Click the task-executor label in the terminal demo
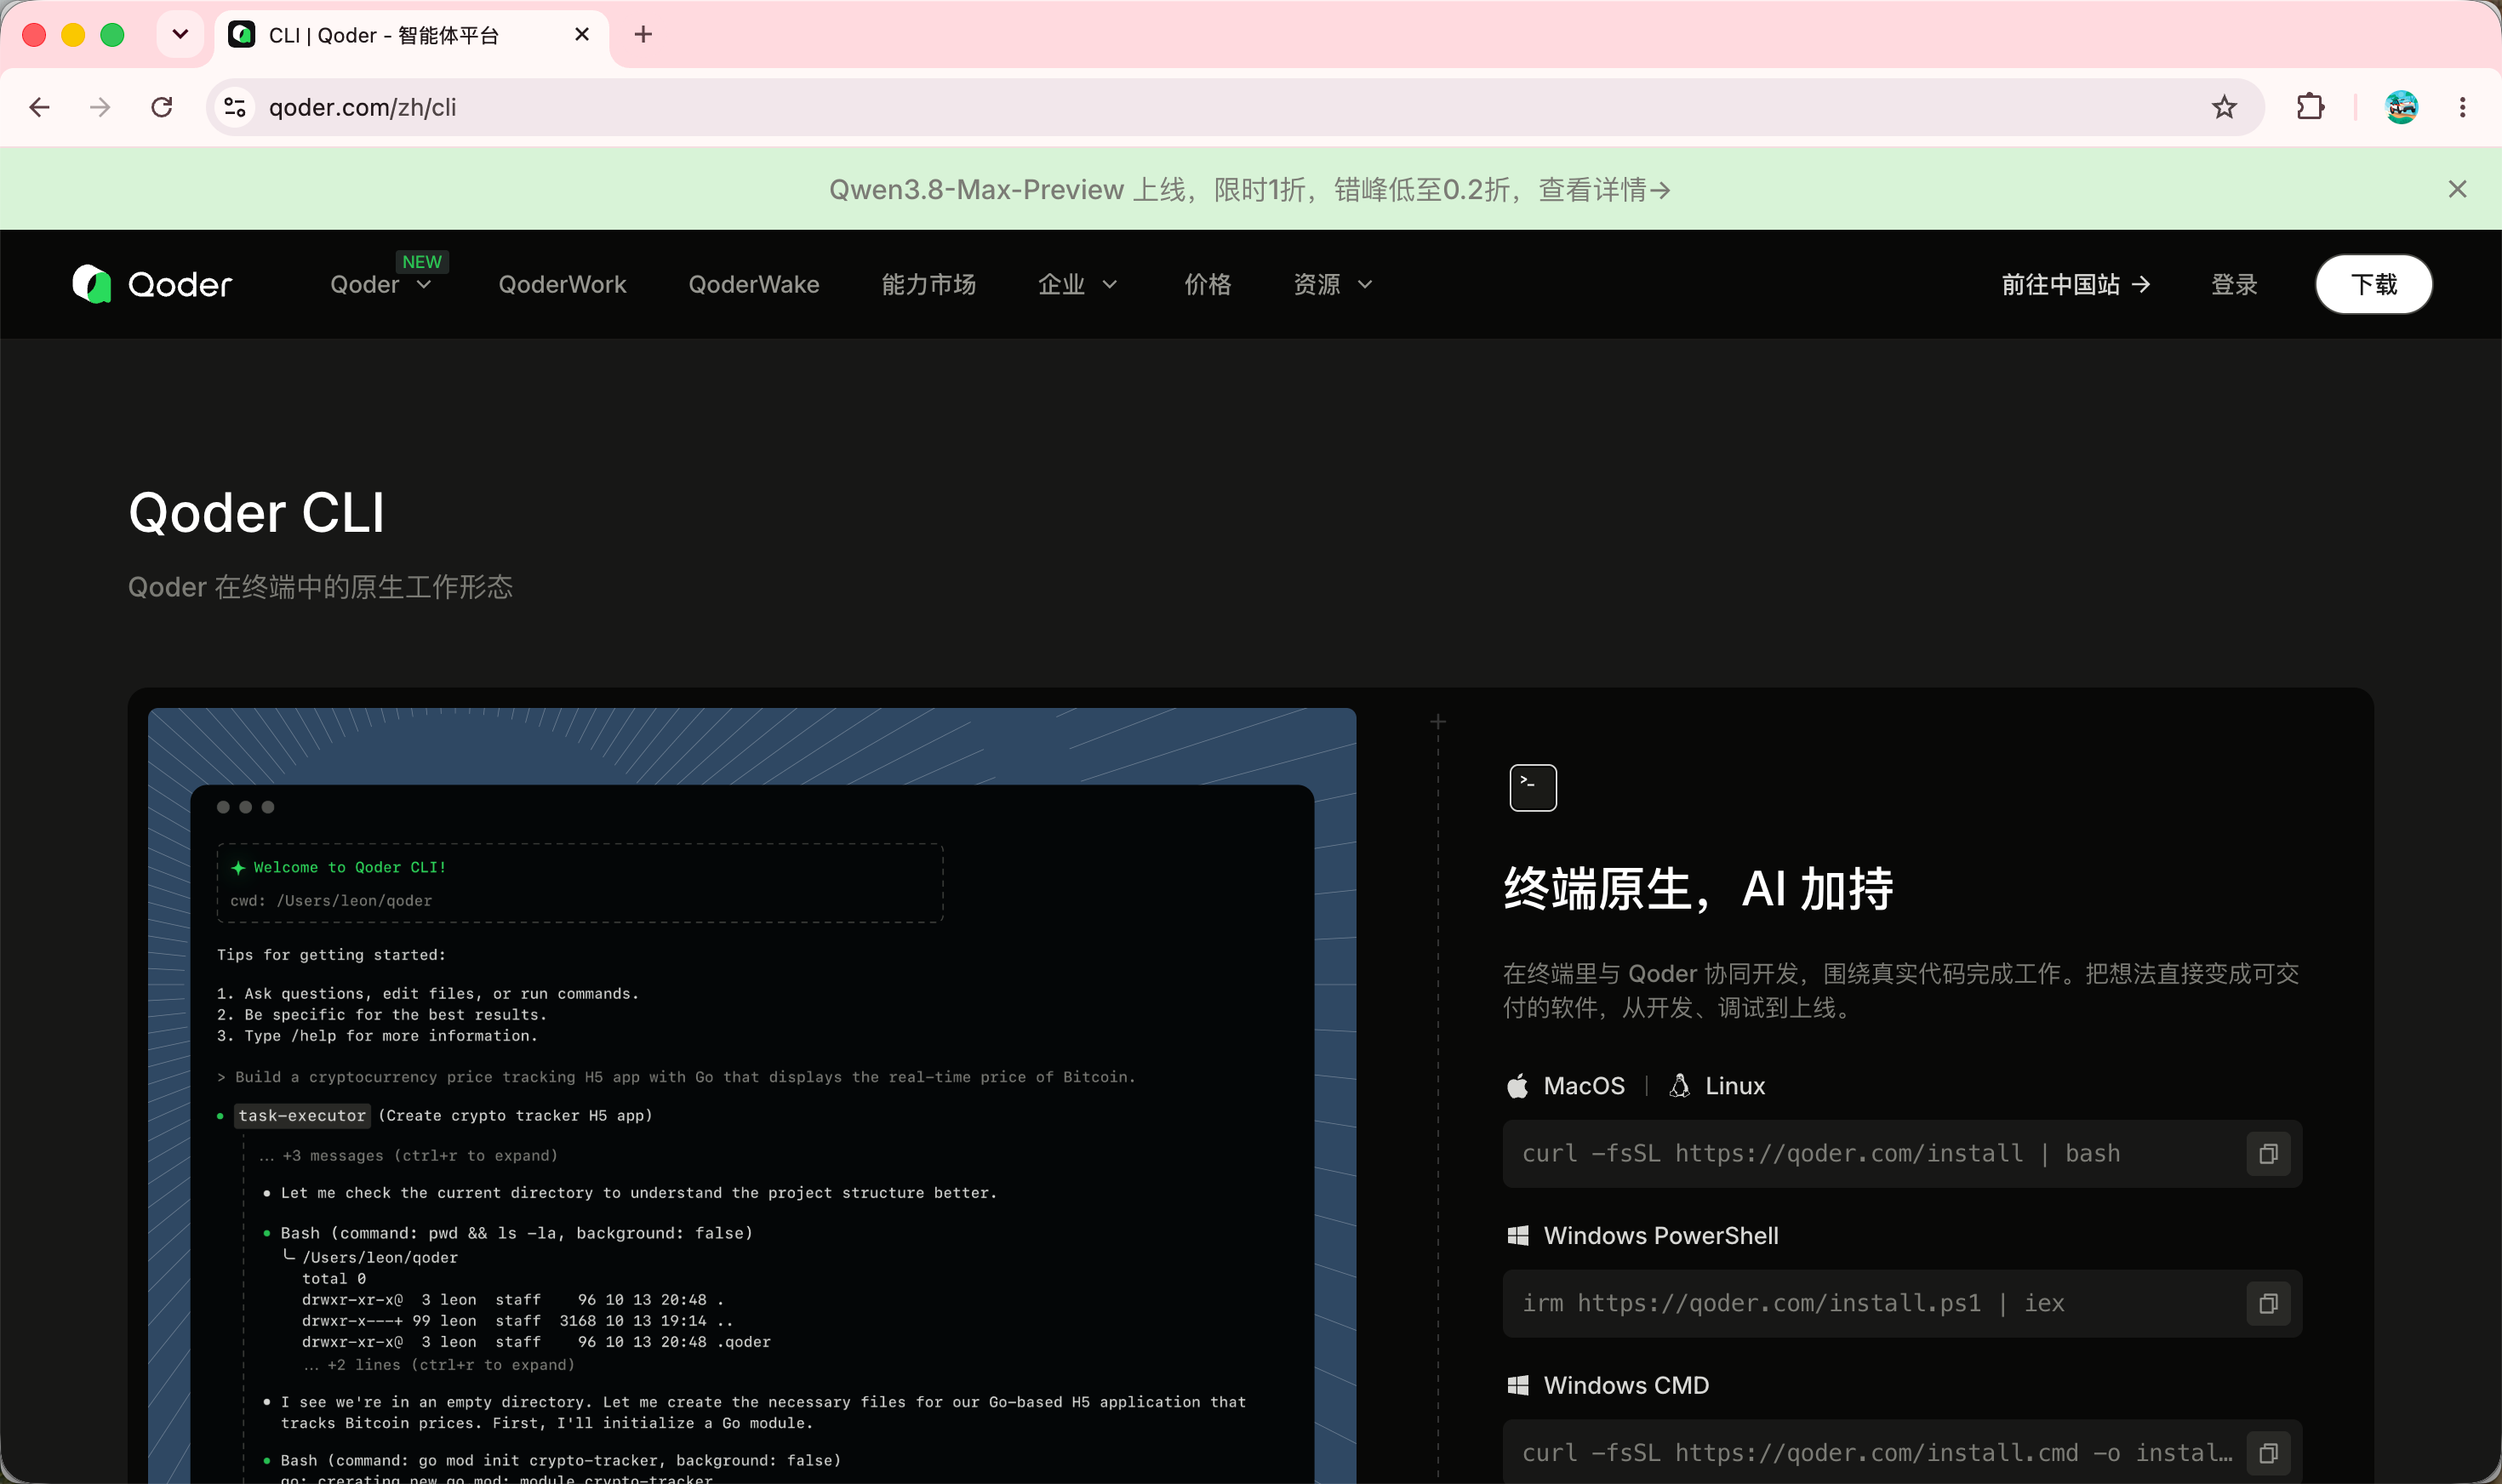Screen dimensions: 2502x1484 (x=302, y=1116)
